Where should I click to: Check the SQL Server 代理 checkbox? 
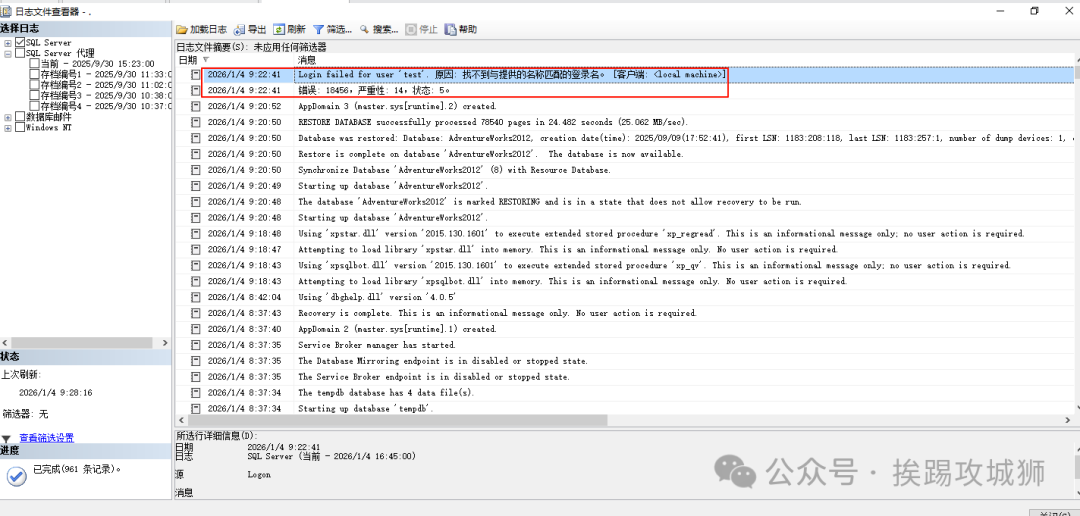point(20,53)
